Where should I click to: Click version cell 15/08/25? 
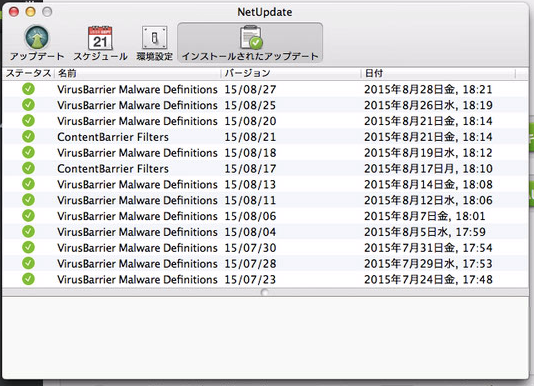[x=250, y=105]
